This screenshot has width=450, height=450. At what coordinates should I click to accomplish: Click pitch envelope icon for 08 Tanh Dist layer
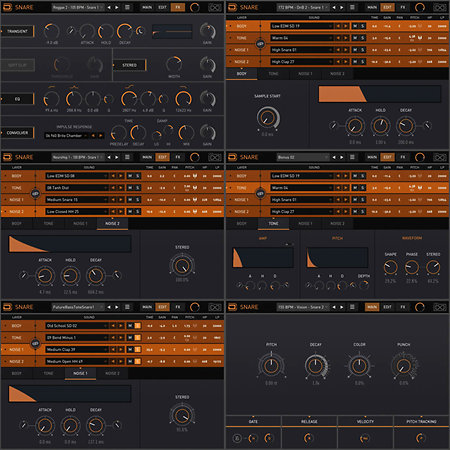click(195, 188)
